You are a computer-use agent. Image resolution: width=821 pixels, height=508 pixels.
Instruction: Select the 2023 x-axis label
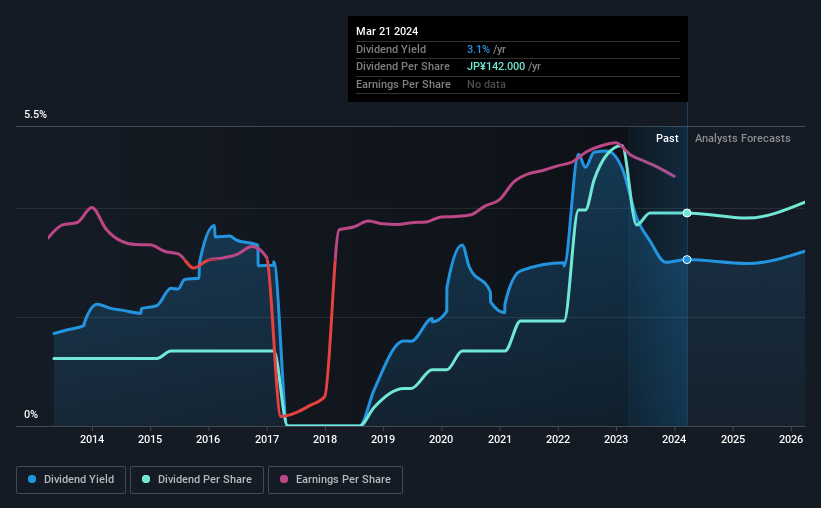pyautogui.click(x=616, y=439)
